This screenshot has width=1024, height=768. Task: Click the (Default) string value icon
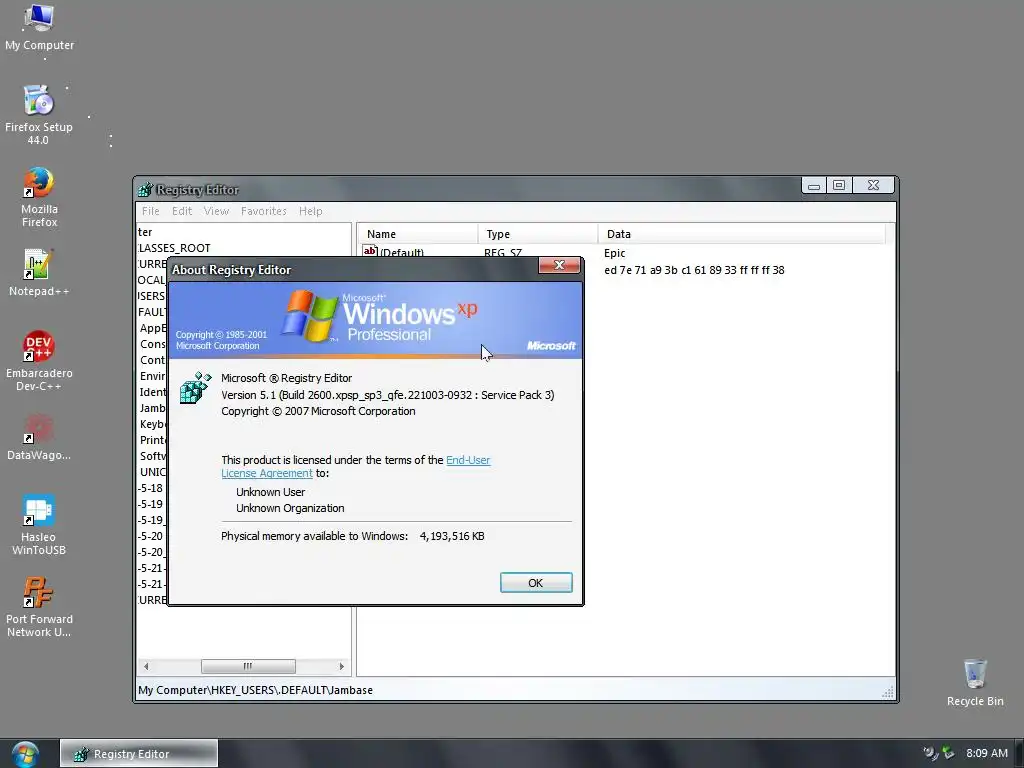pos(370,251)
